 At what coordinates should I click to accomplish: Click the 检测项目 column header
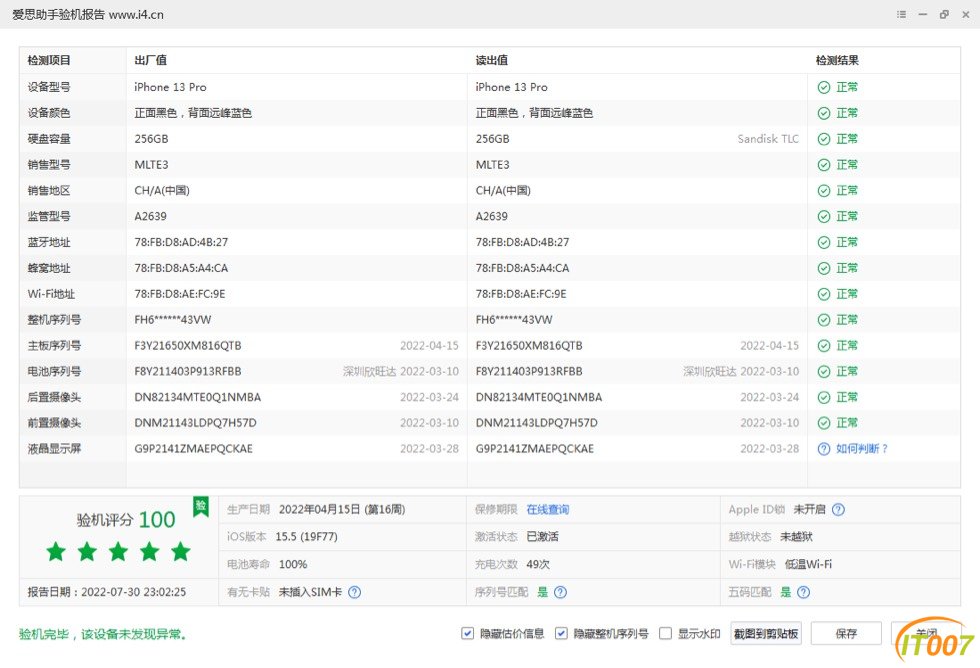[49, 61]
